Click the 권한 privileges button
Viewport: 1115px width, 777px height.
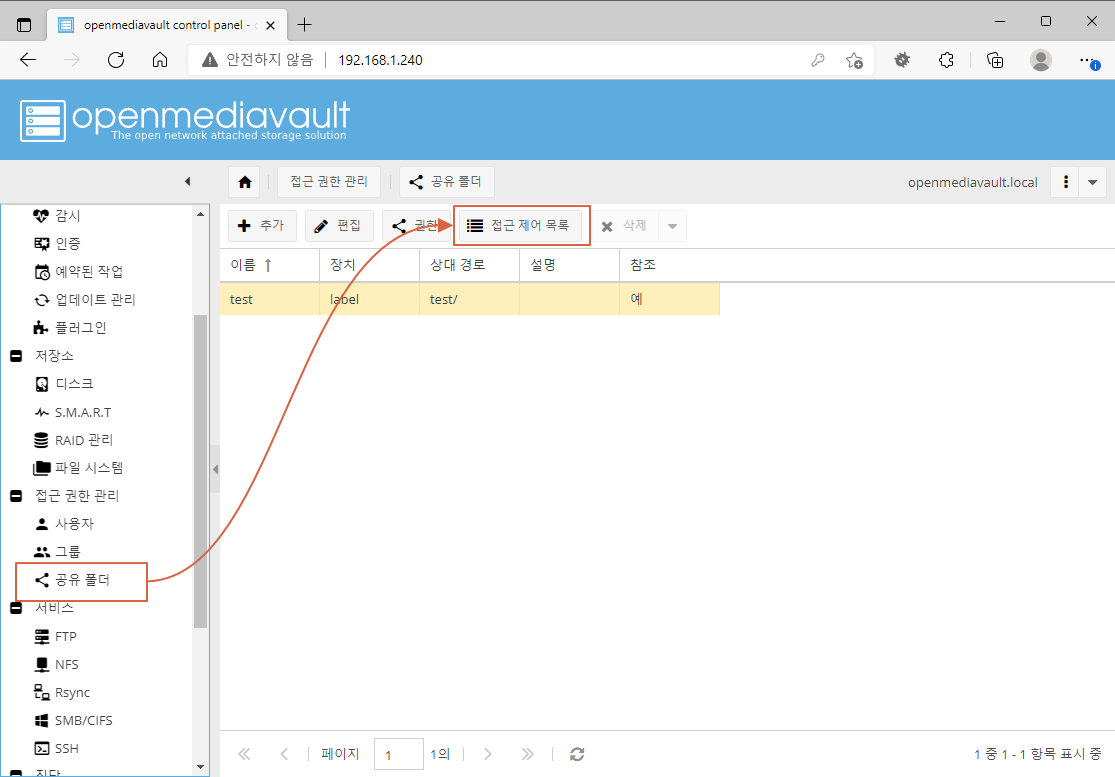tap(416, 226)
